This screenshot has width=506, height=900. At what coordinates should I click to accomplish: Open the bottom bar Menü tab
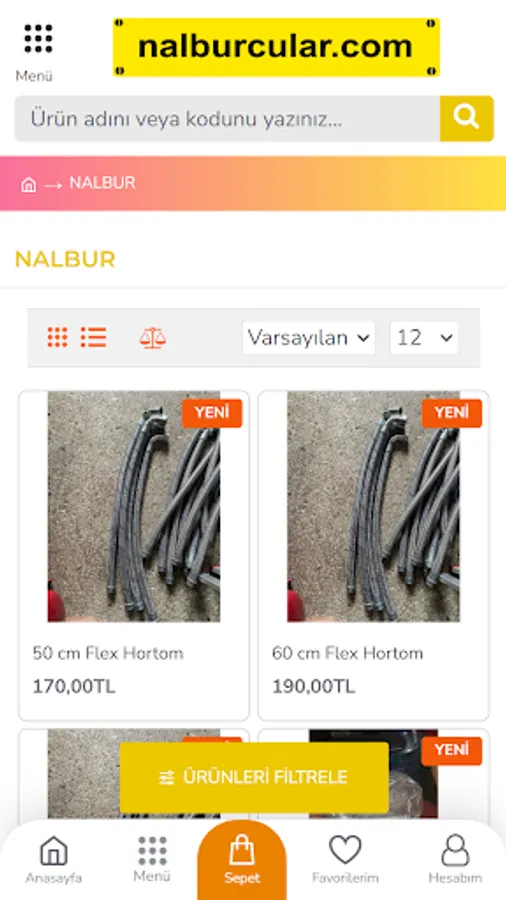pyautogui.click(x=152, y=859)
